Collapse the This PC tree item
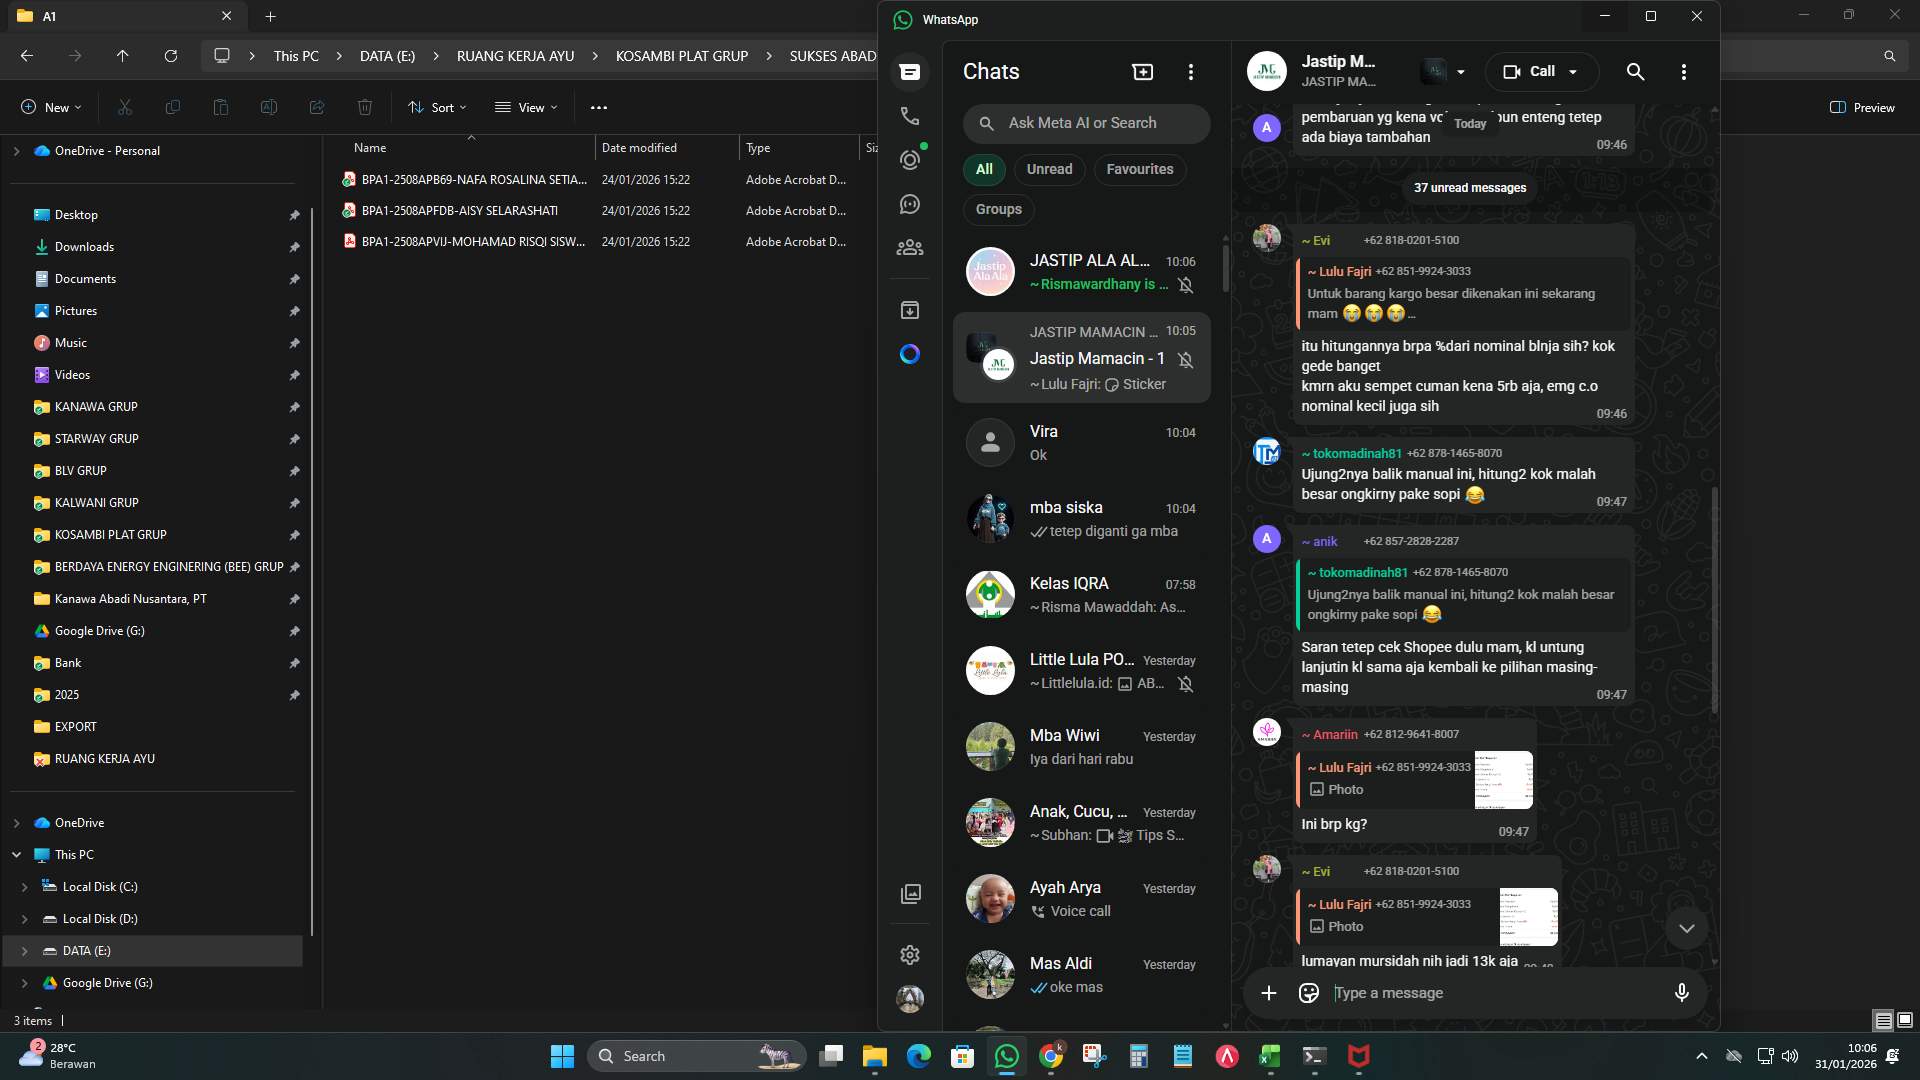This screenshot has height=1080, width=1920. pos(17,854)
